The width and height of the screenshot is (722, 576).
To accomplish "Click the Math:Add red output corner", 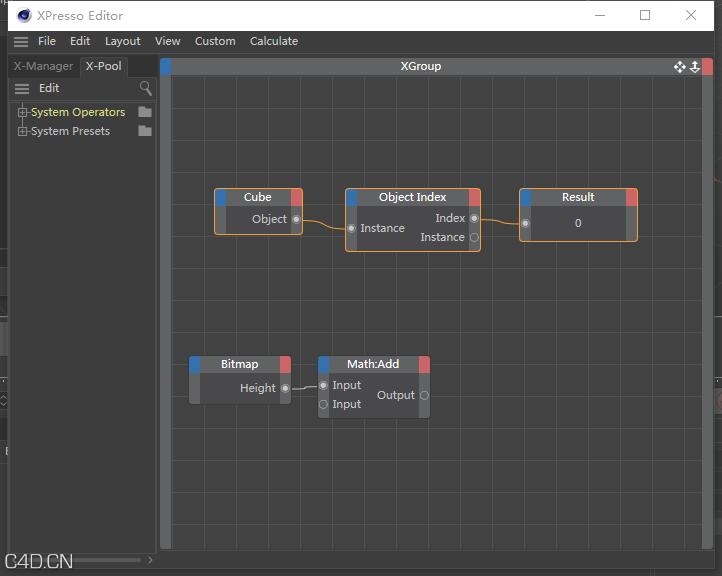I will click(425, 364).
